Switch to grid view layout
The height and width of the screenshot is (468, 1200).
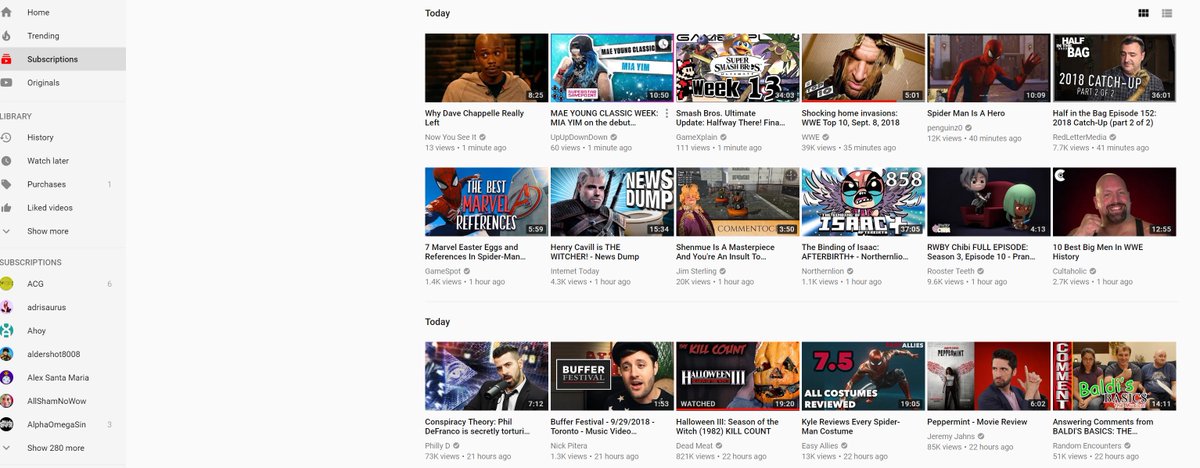pos(1143,13)
